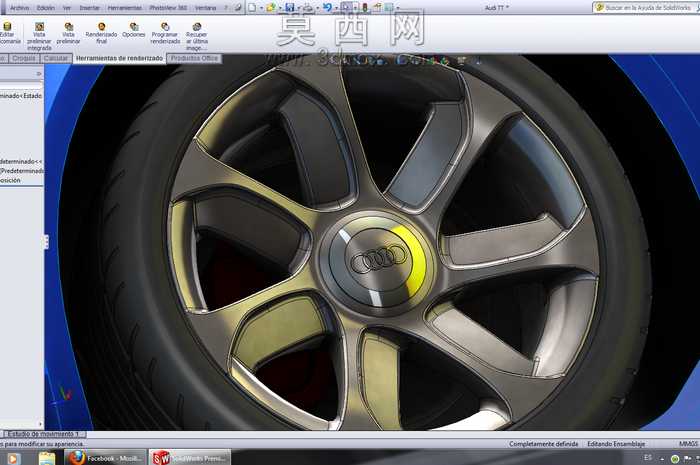
Task: Expand the New document dropdown arrow
Action: 261,8
